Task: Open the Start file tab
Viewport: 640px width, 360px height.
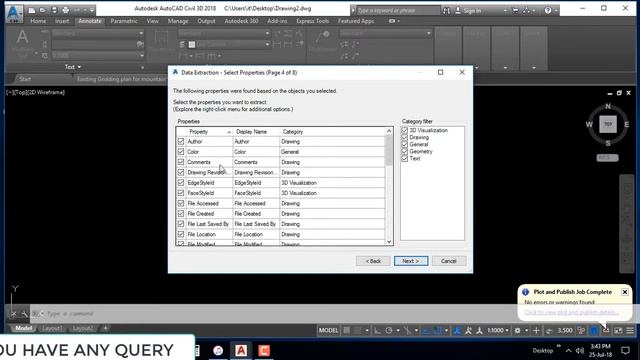Action: 25,79
